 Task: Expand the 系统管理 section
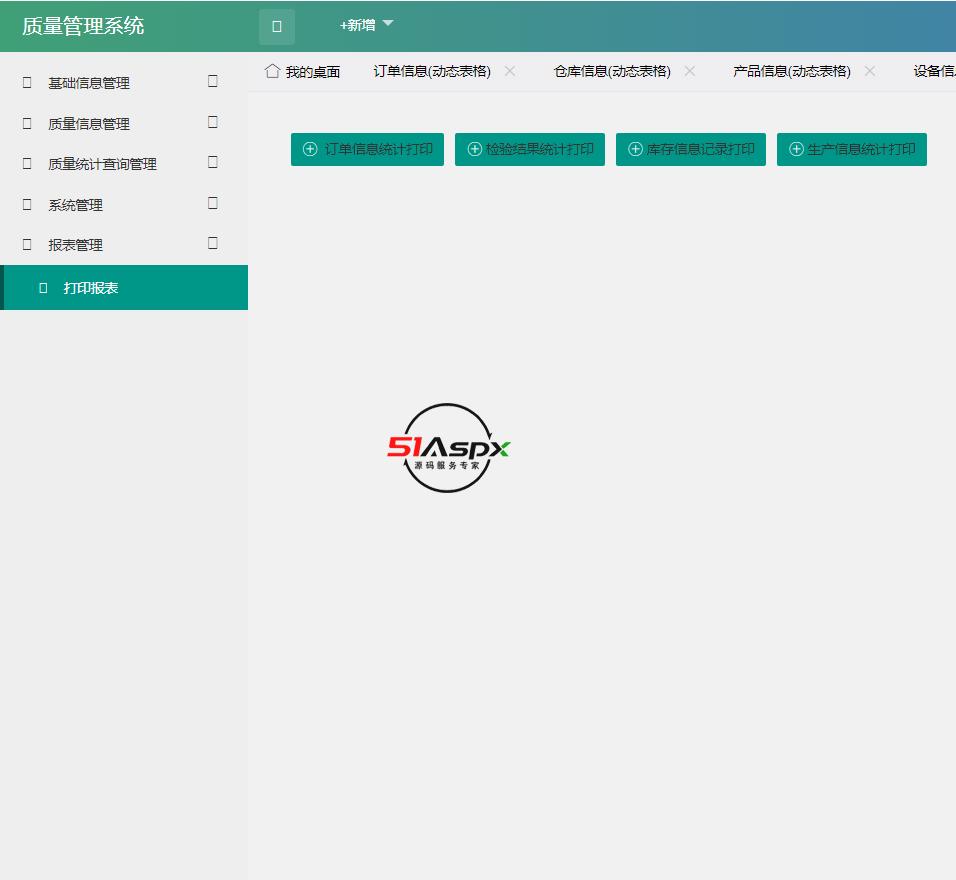[x=211, y=202]
